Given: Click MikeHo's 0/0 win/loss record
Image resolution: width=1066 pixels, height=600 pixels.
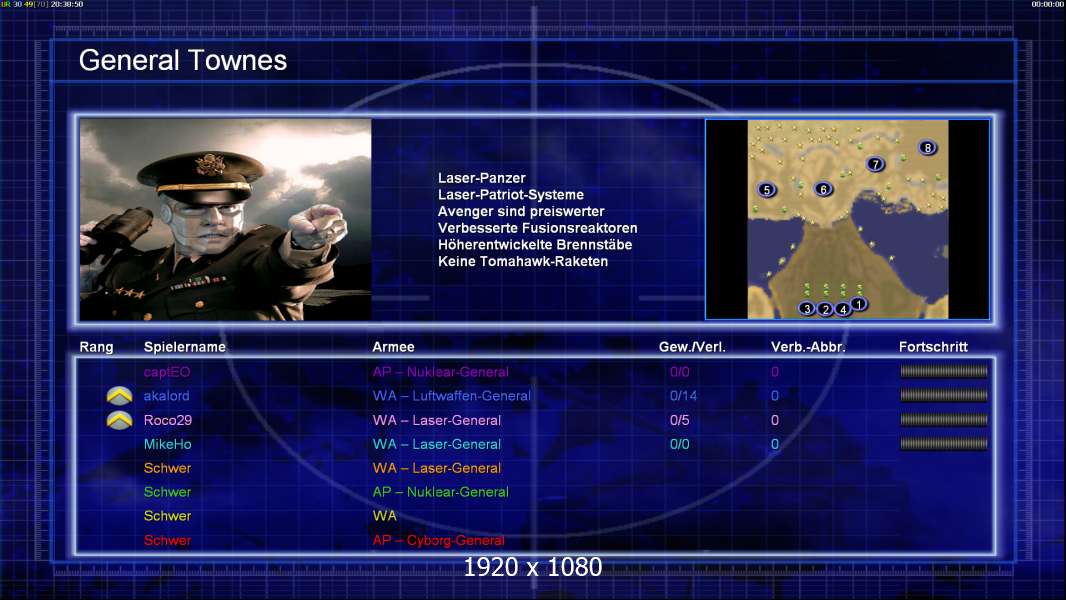Looking at the screenshot, I should coord(680,444).
